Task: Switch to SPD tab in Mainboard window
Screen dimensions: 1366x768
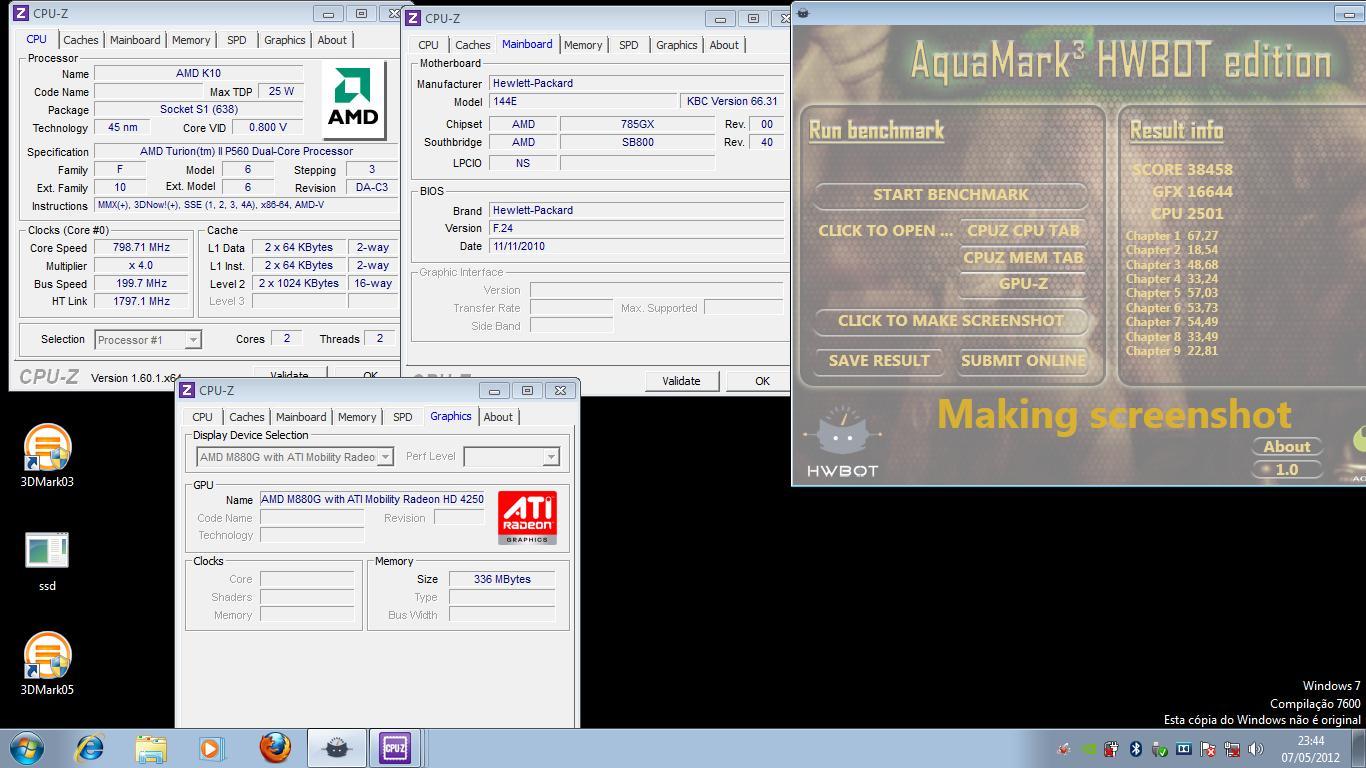Action: (629, 45)
